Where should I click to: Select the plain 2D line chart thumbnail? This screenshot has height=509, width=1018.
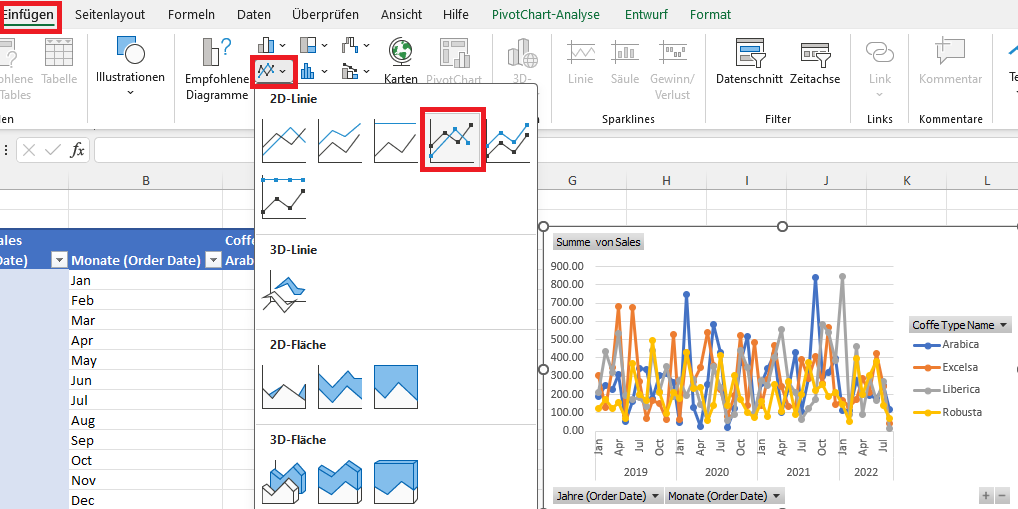[x=284, y=140]
